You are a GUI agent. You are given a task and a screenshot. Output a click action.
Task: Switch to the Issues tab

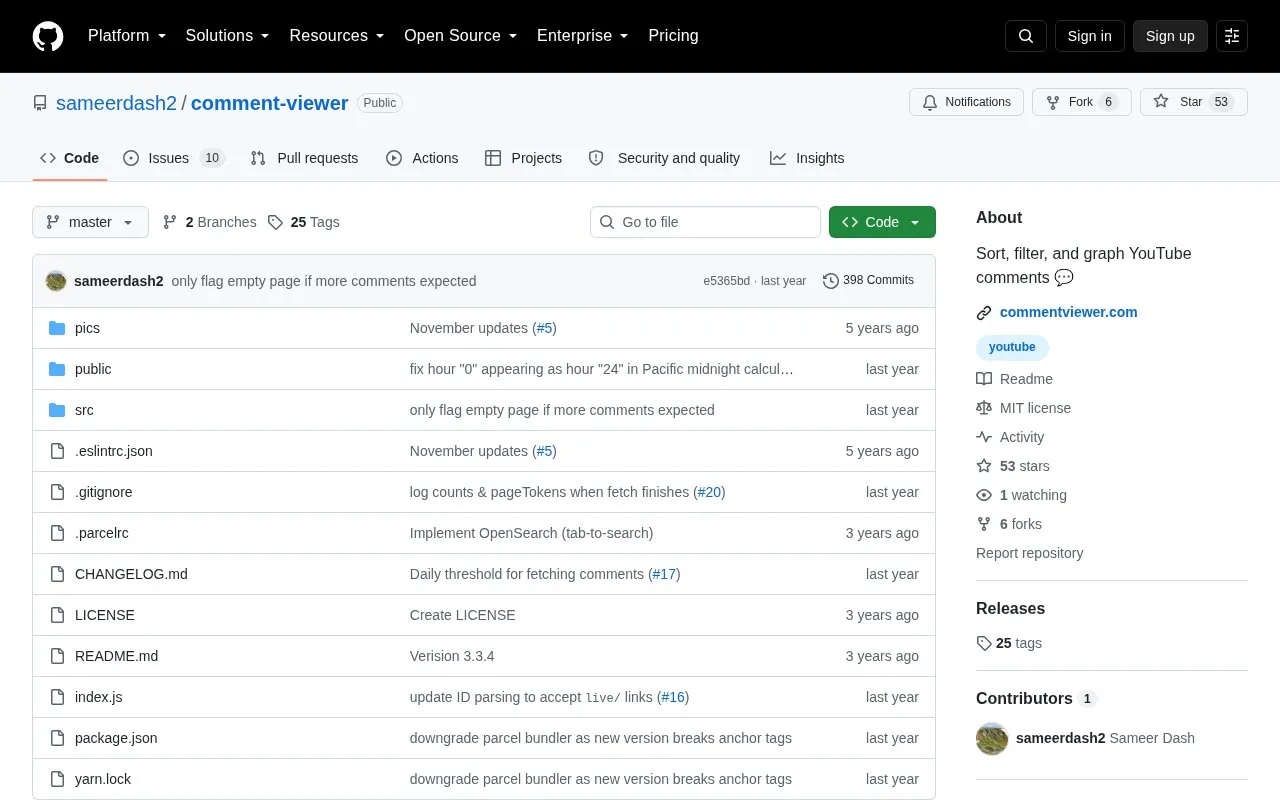tap(174, 158)
